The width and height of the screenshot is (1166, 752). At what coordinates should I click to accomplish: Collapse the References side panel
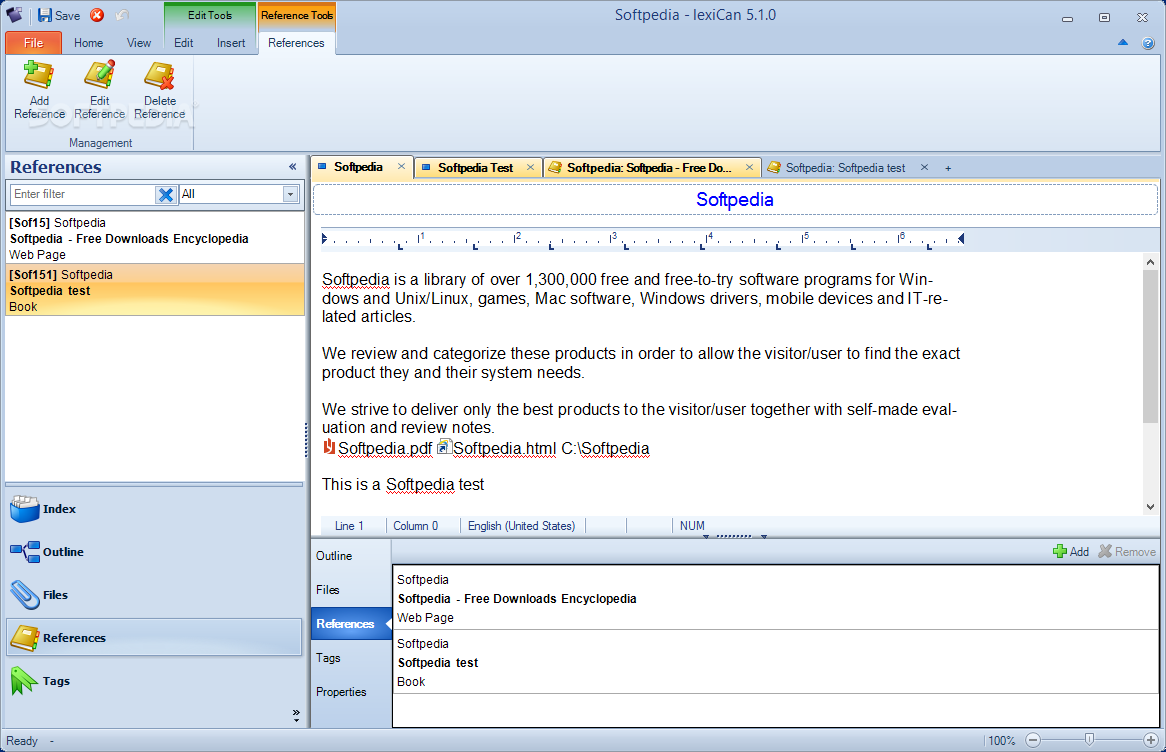pyautogui.click(x=292, y=167)
